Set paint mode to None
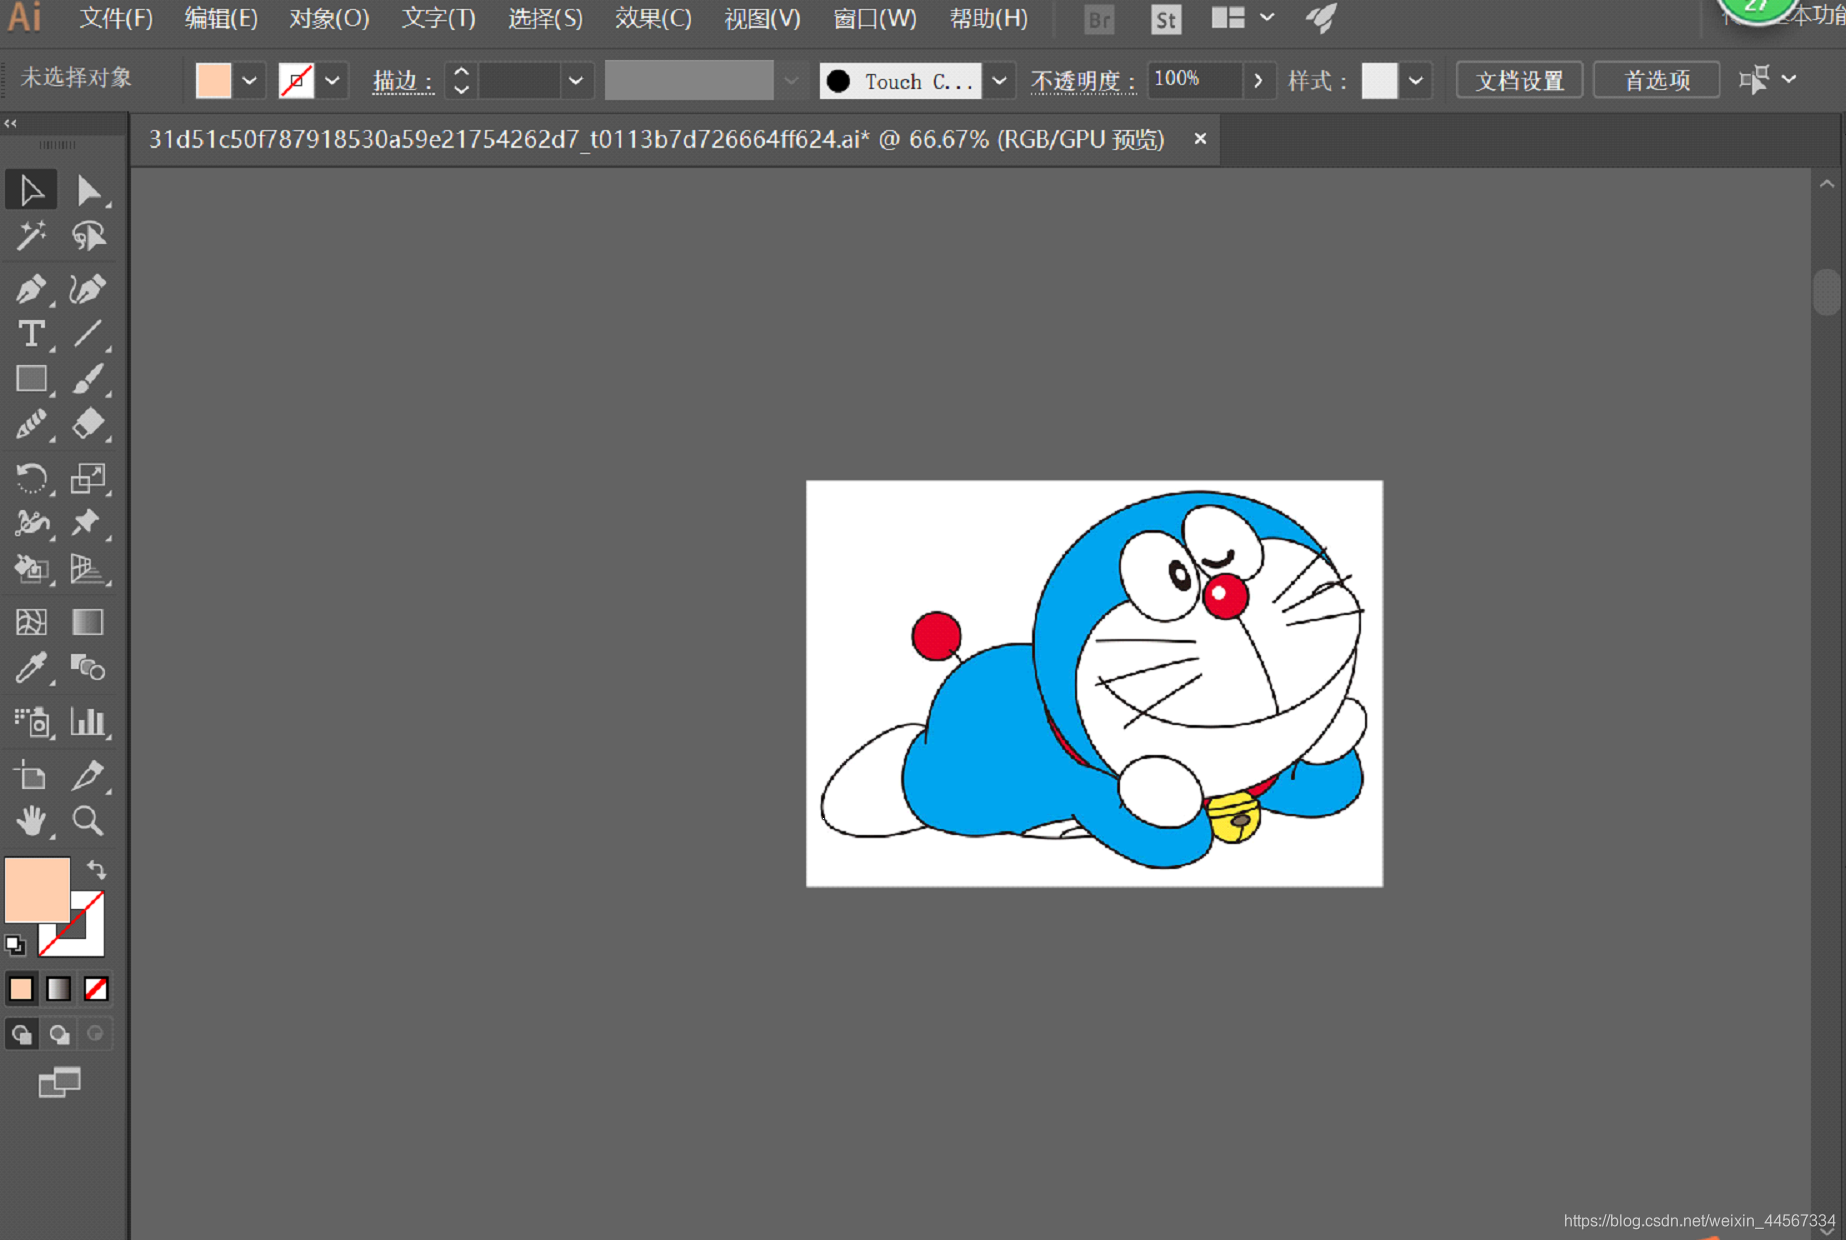This screenshot has width=1846, height=1240. [96, 989]
